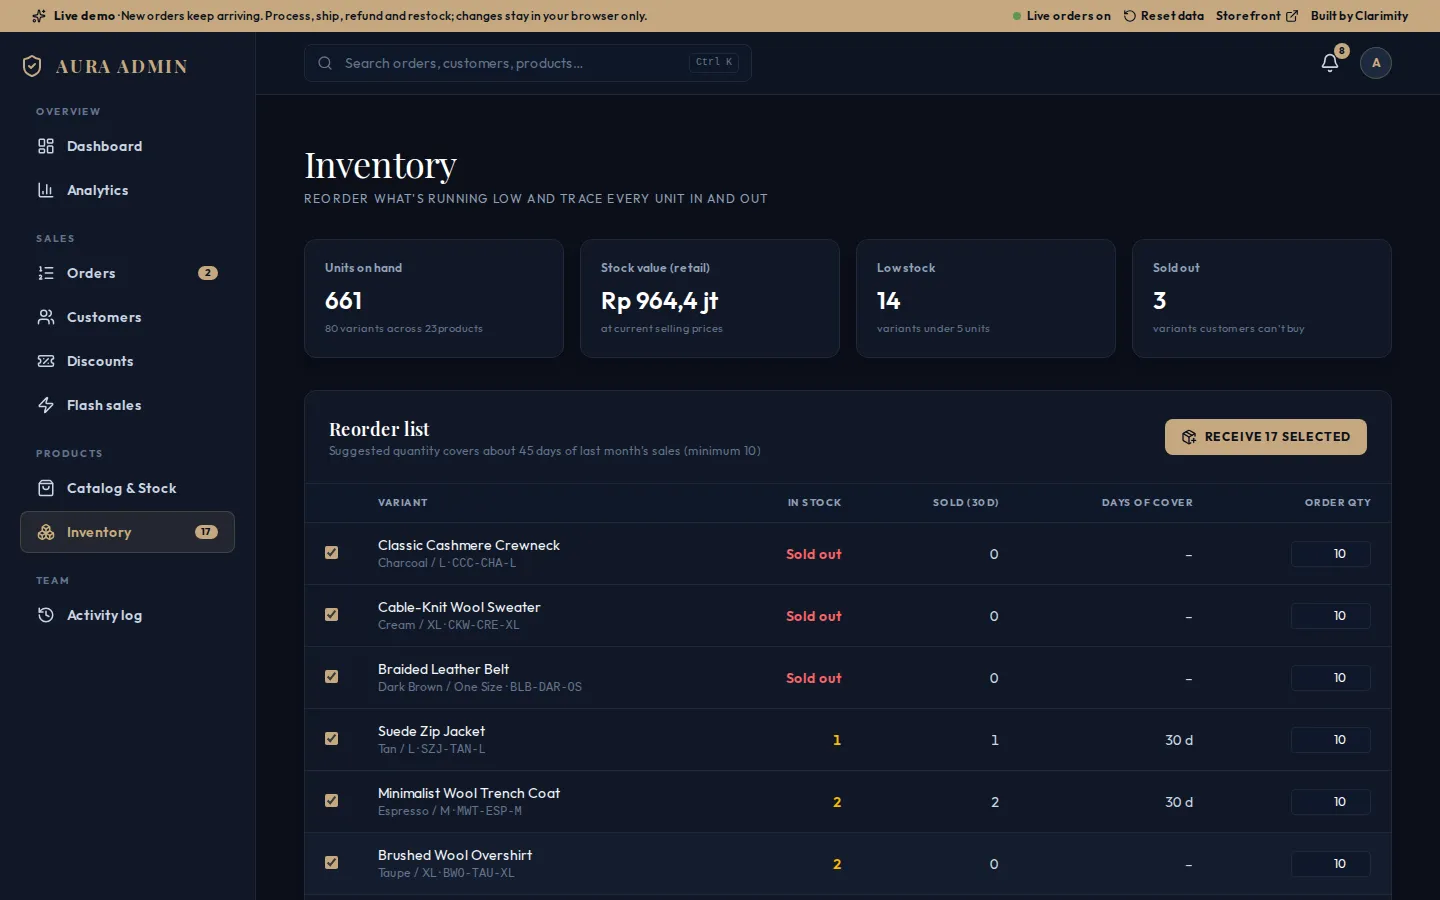Viewport: 1440px width, 900px height.
Task: Focus the search orders, customers, products field
Action: tap(528, 63)
